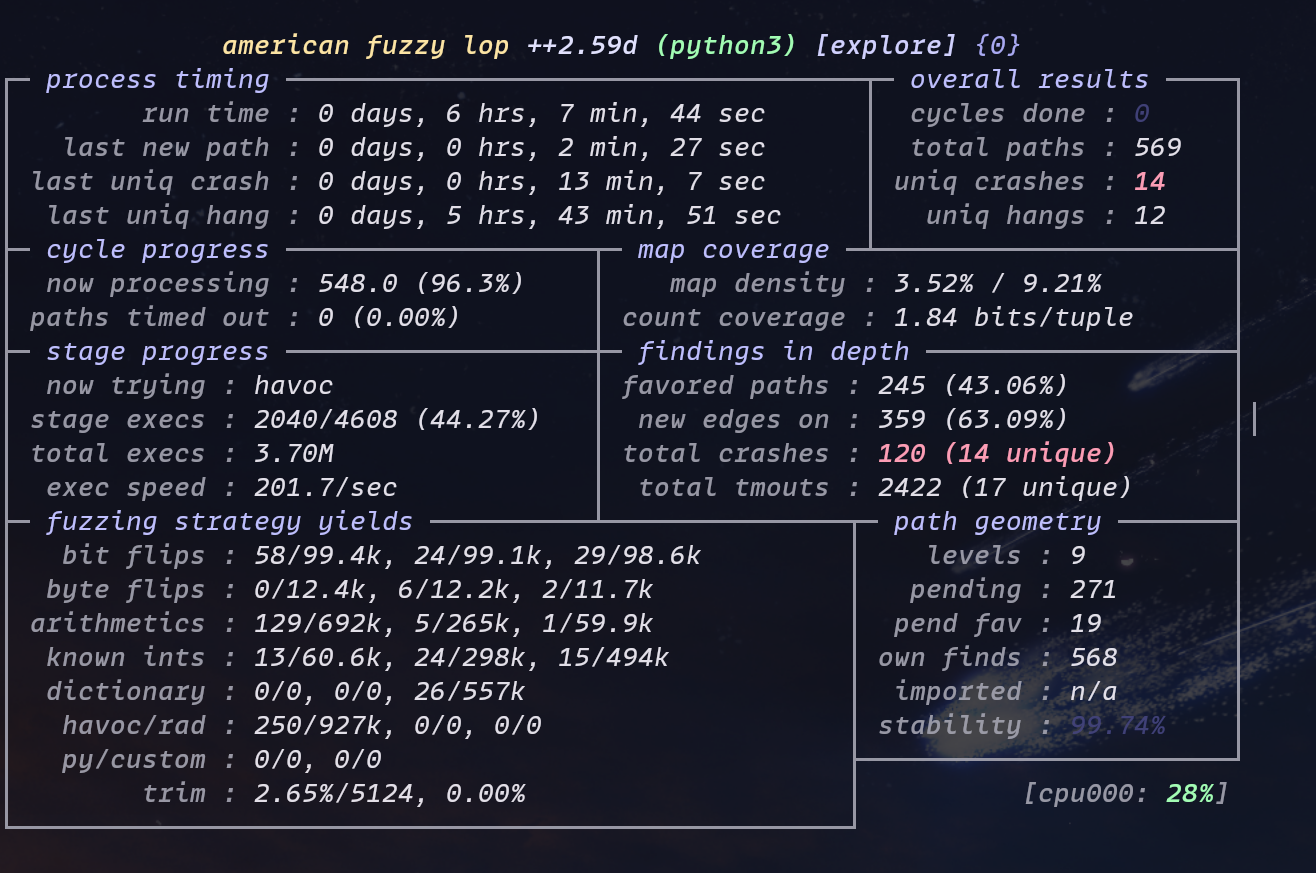The width and height of the screenshot is (1316, 873).
Task: Select dictionary value "0/0, 0/0, 26/557k"
Action: pos(390,692)
